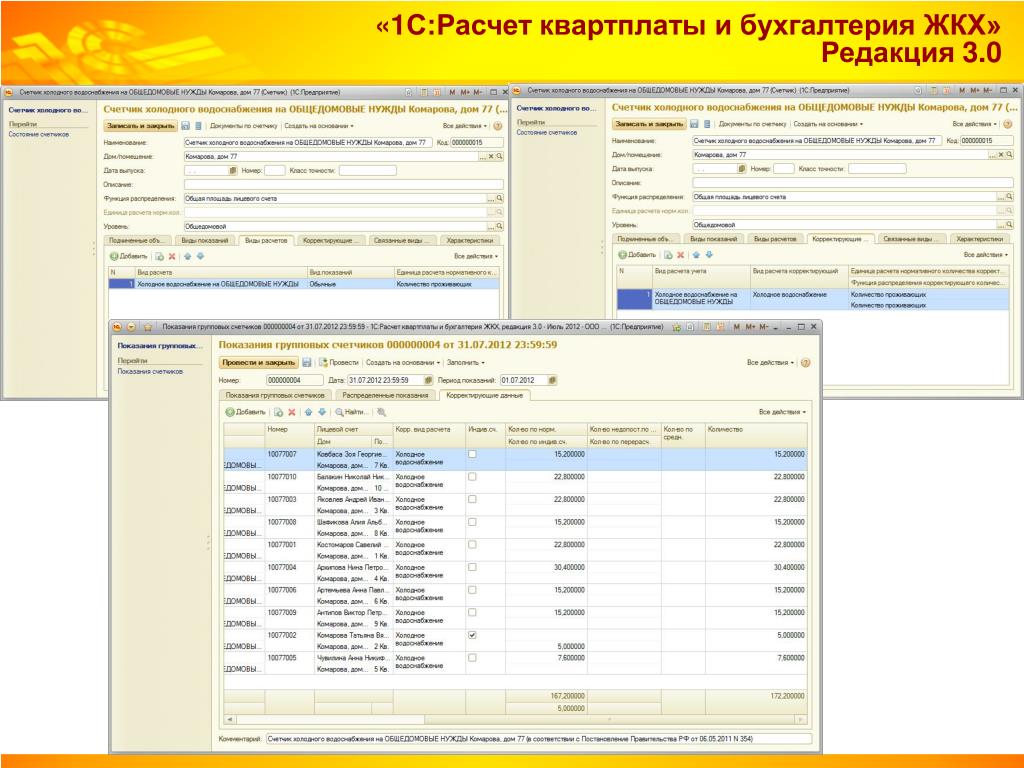Click calendar icon of Дата выпуска in left window
Image resolution: width=1024 pixels, height=768 pixels.
[x=232, y=170]
